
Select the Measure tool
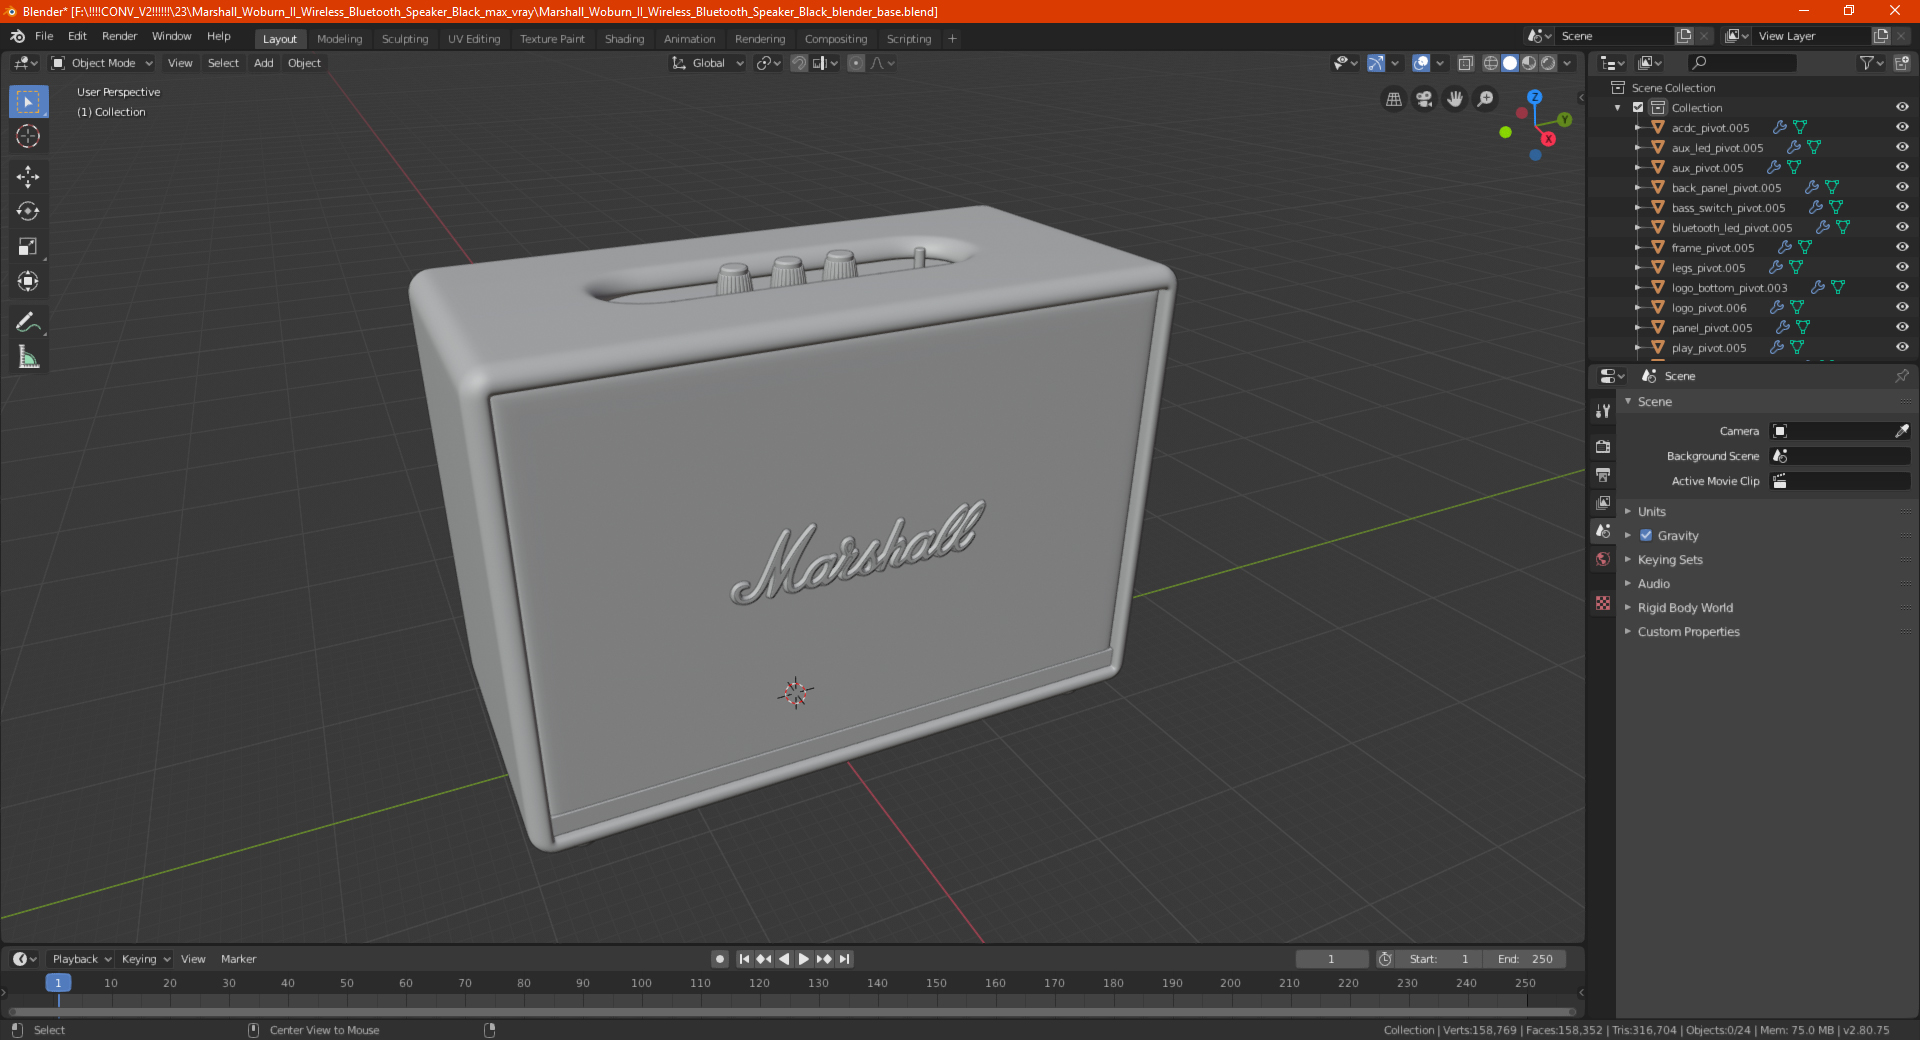pyautogui.click(x=28, y=357)
